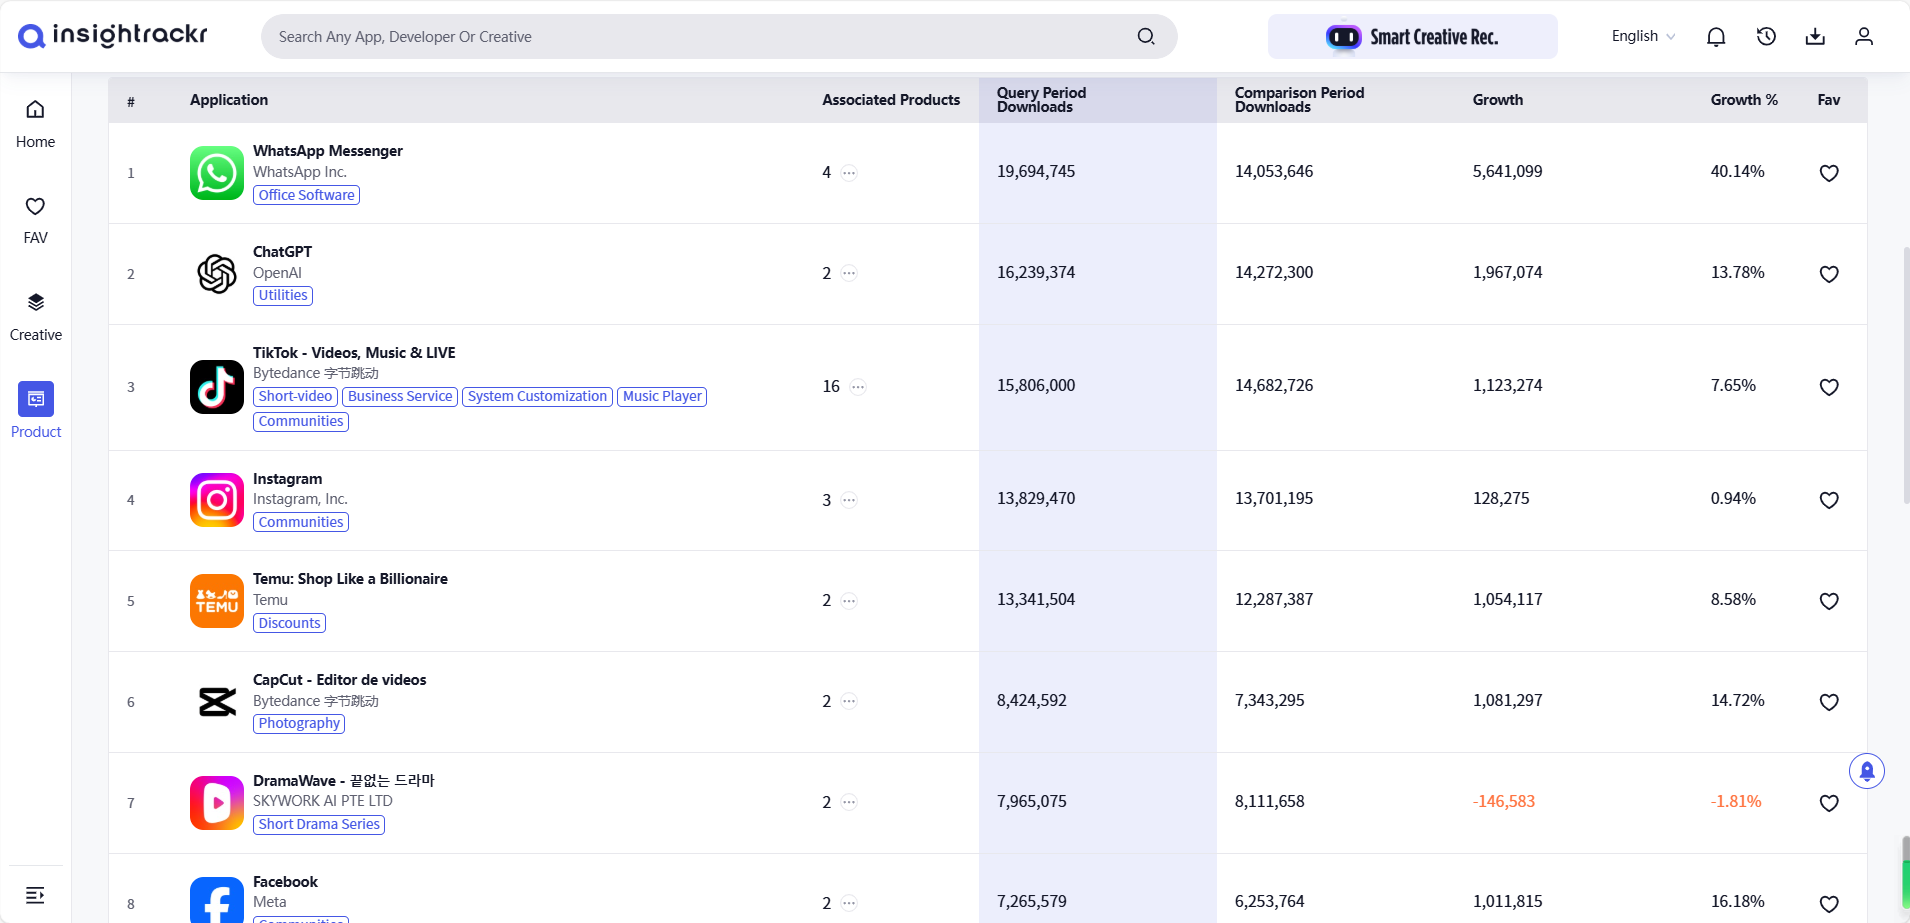Click the Short Drama Series tag
Image resolution: width=1910 pixels, height=923 pixels.
tap(319, 824)
